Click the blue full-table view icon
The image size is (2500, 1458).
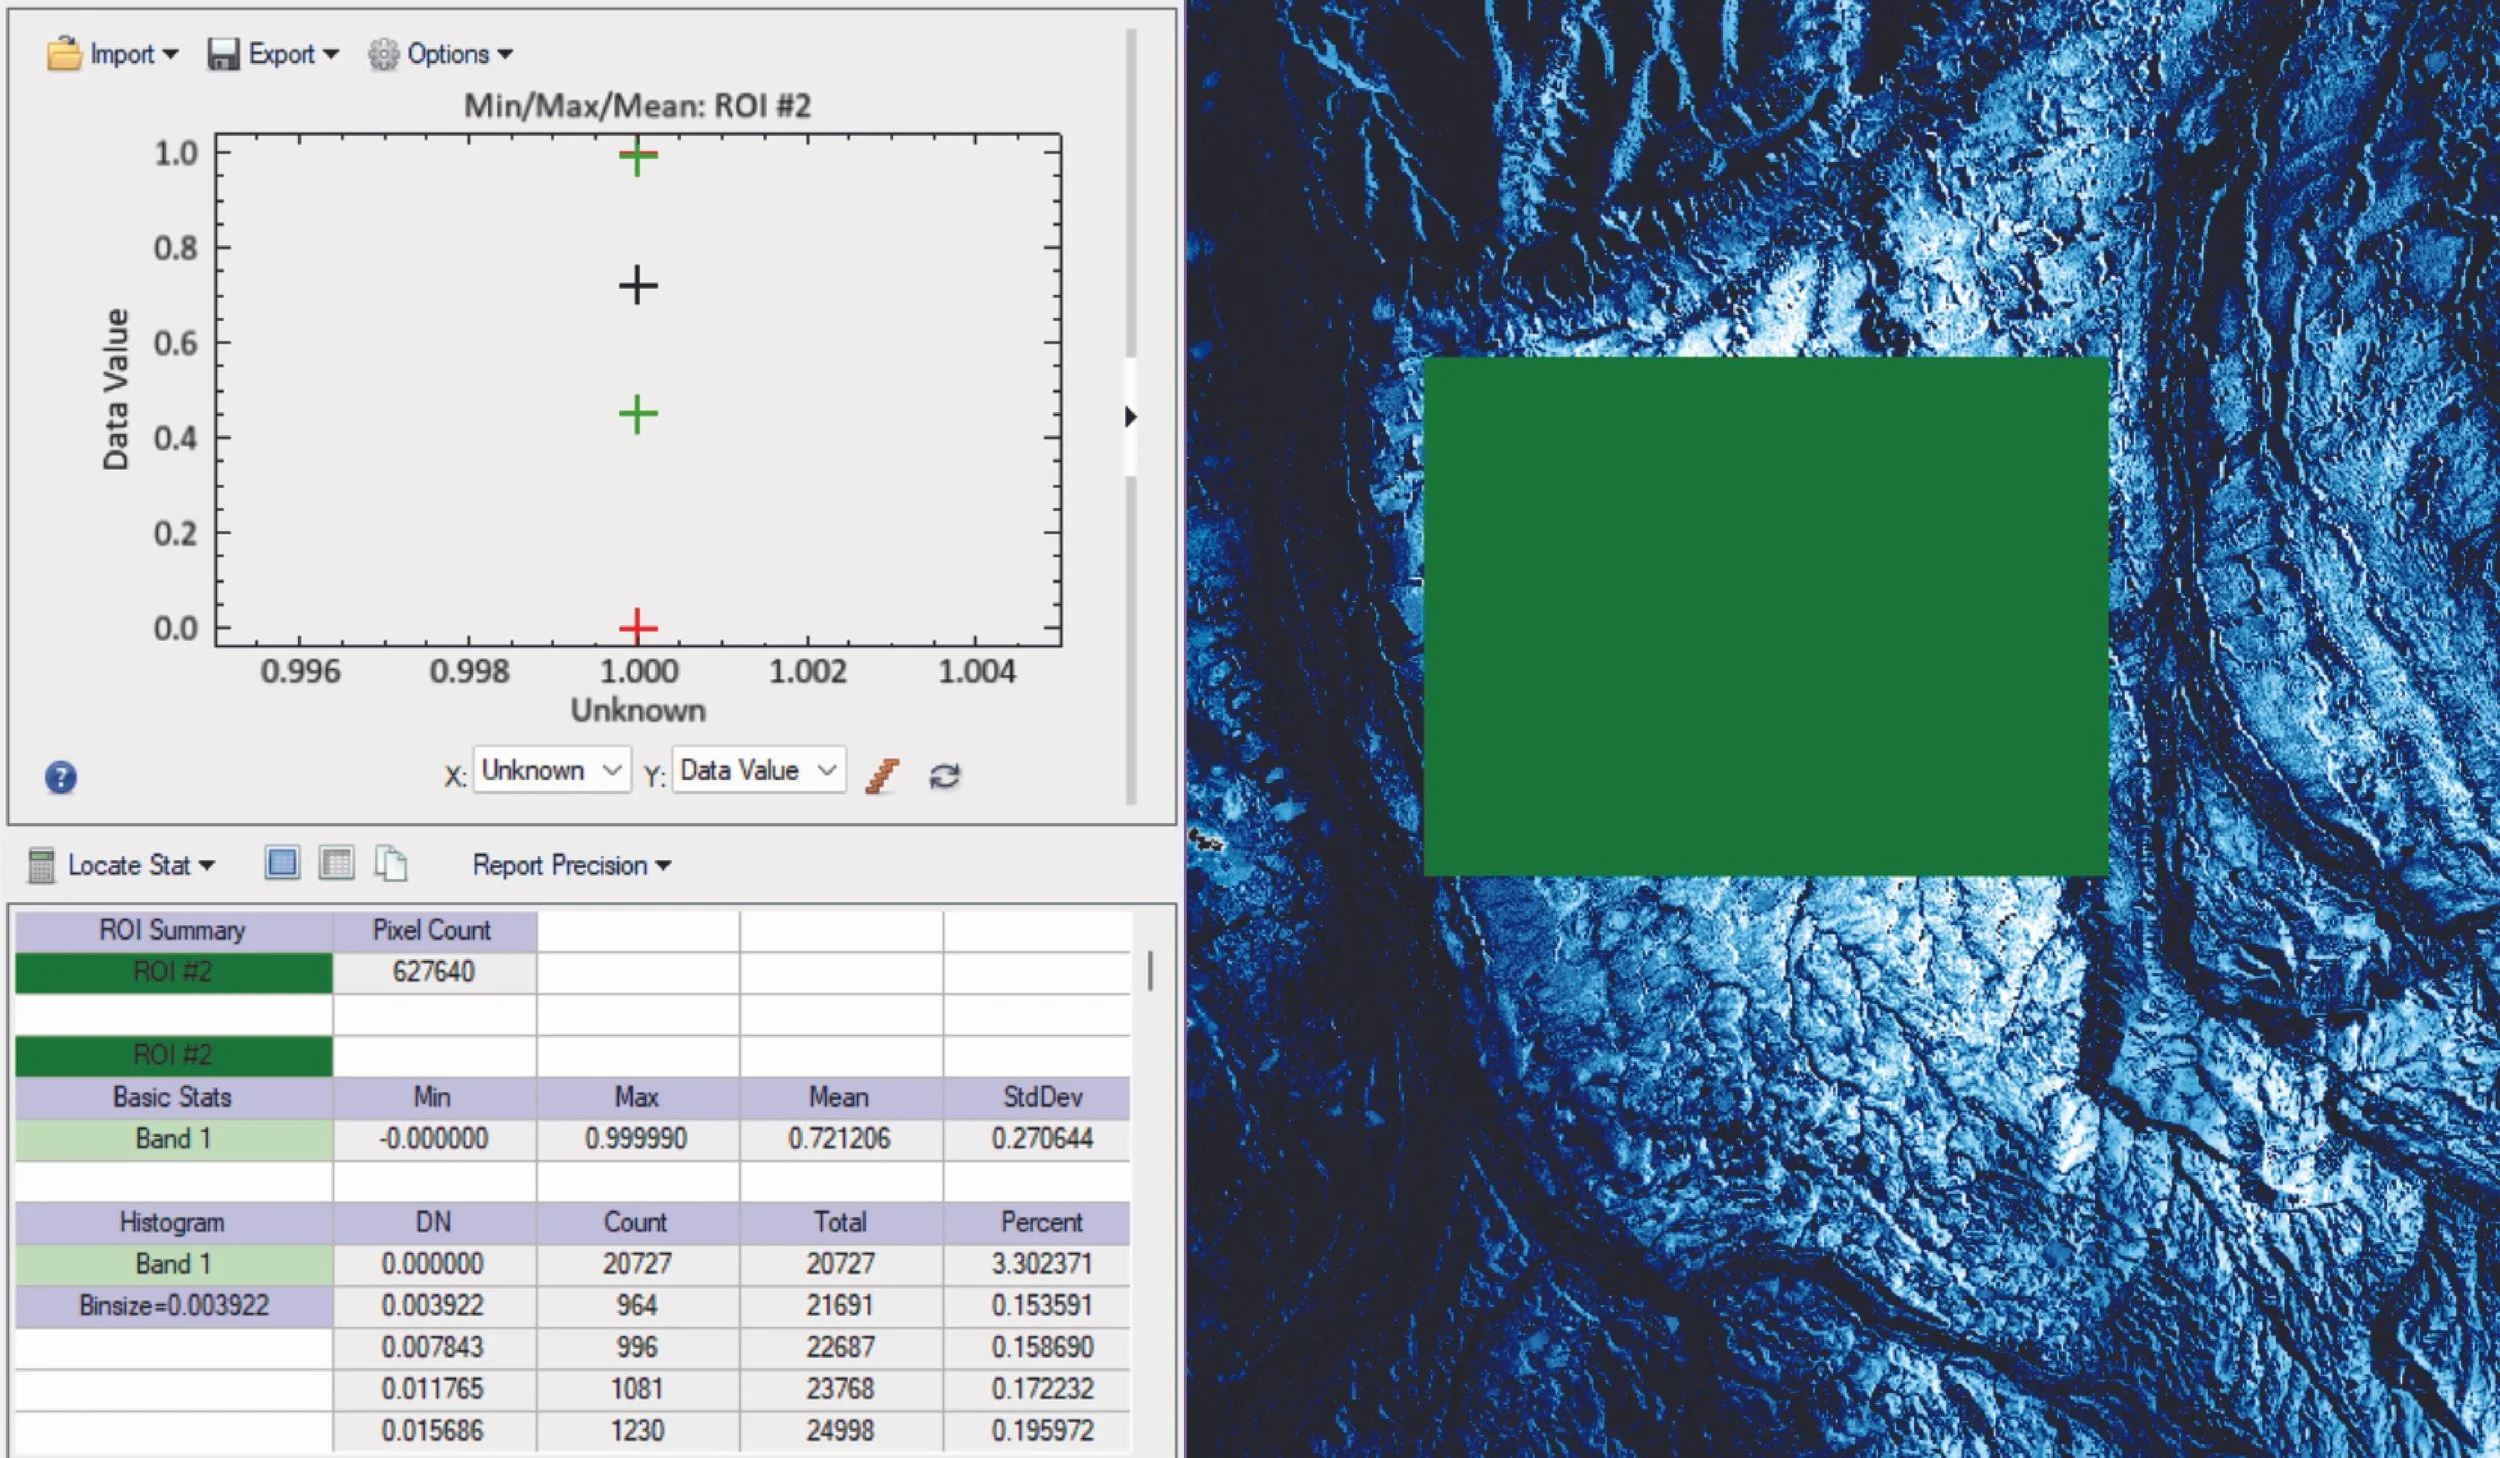282,862
